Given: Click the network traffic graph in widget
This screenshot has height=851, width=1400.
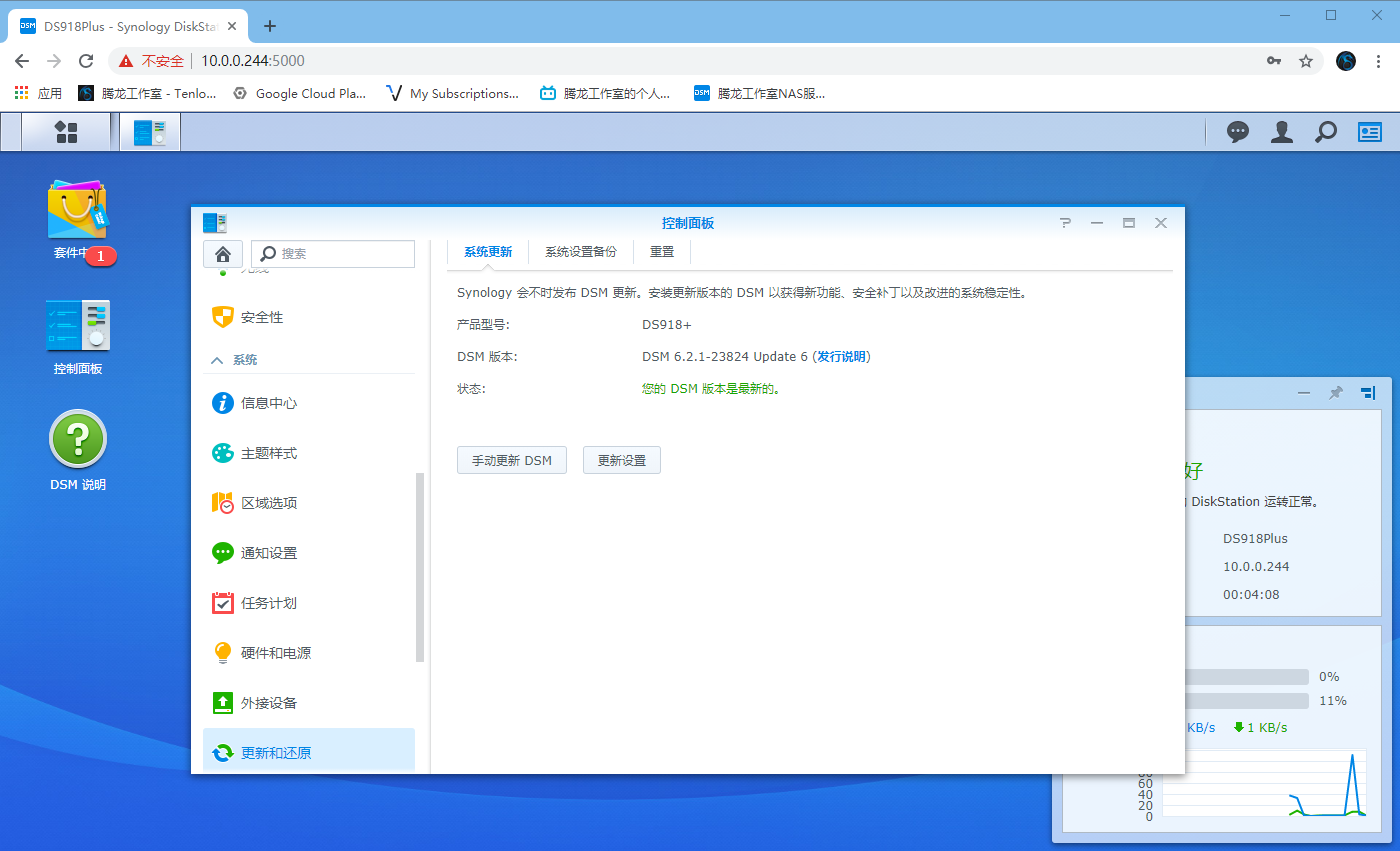Looking at the screenshot, I should (x=1265, y=785).
